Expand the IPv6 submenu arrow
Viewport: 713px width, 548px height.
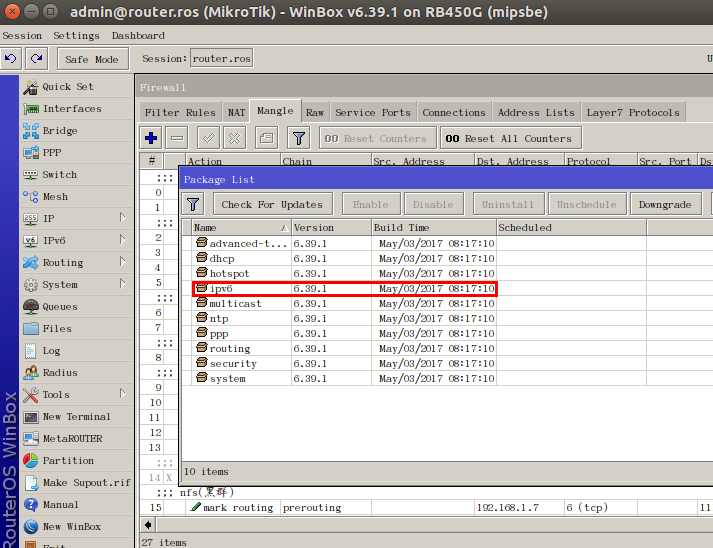pyautogui.click(x=122, y=240)
